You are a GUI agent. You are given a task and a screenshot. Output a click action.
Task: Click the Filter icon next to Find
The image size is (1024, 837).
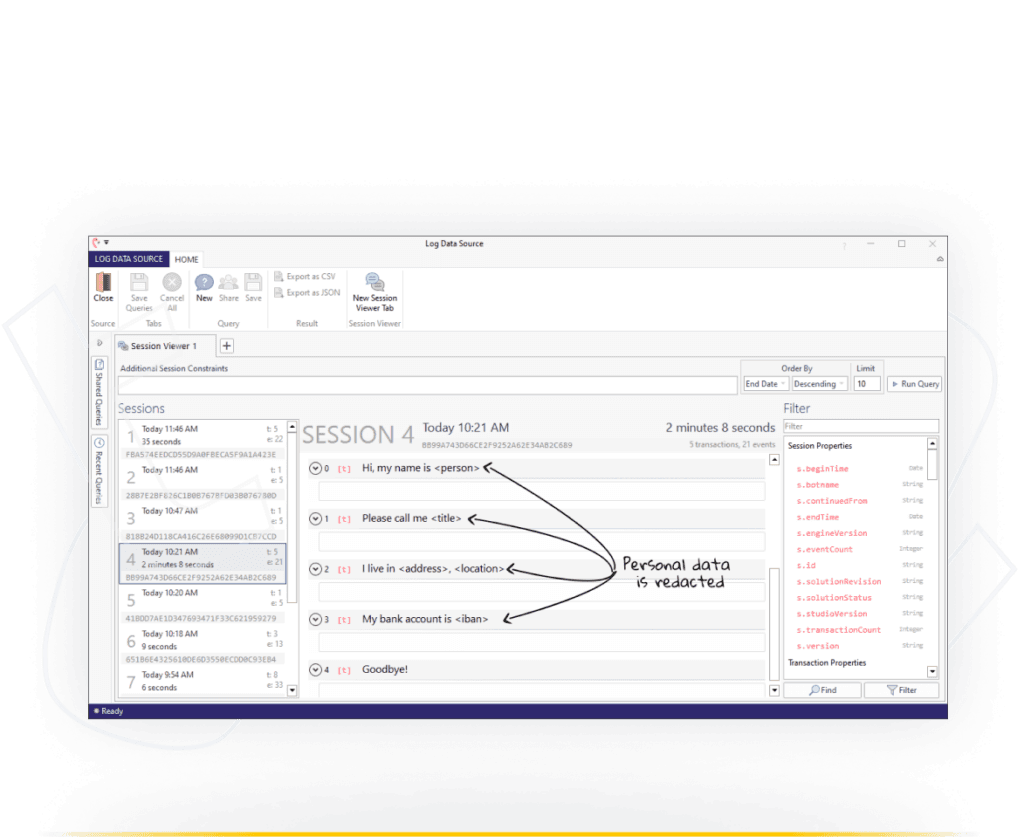(900, 689)
